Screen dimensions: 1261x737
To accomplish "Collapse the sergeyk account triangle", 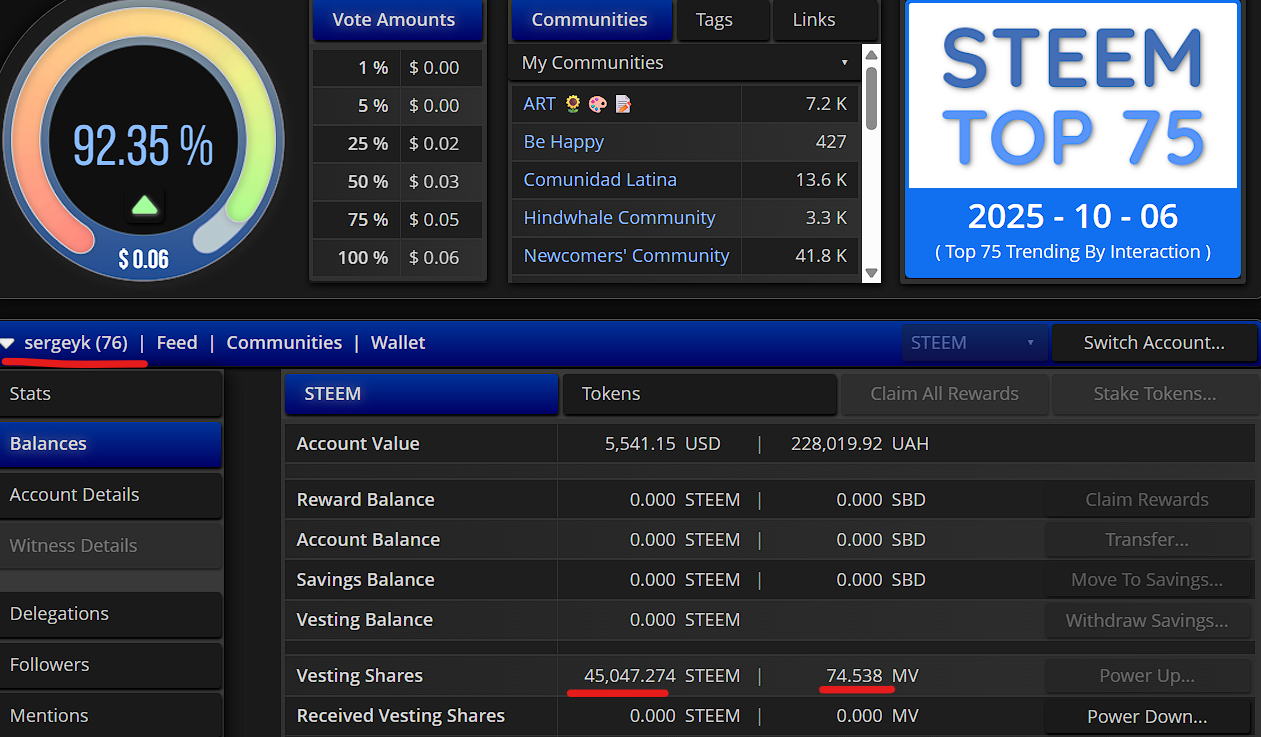I will pyautogui.click(x=8, y=344).
